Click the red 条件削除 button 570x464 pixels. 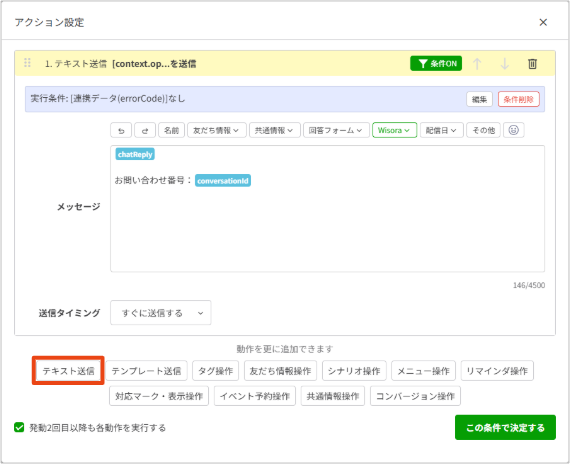point(518,99)
